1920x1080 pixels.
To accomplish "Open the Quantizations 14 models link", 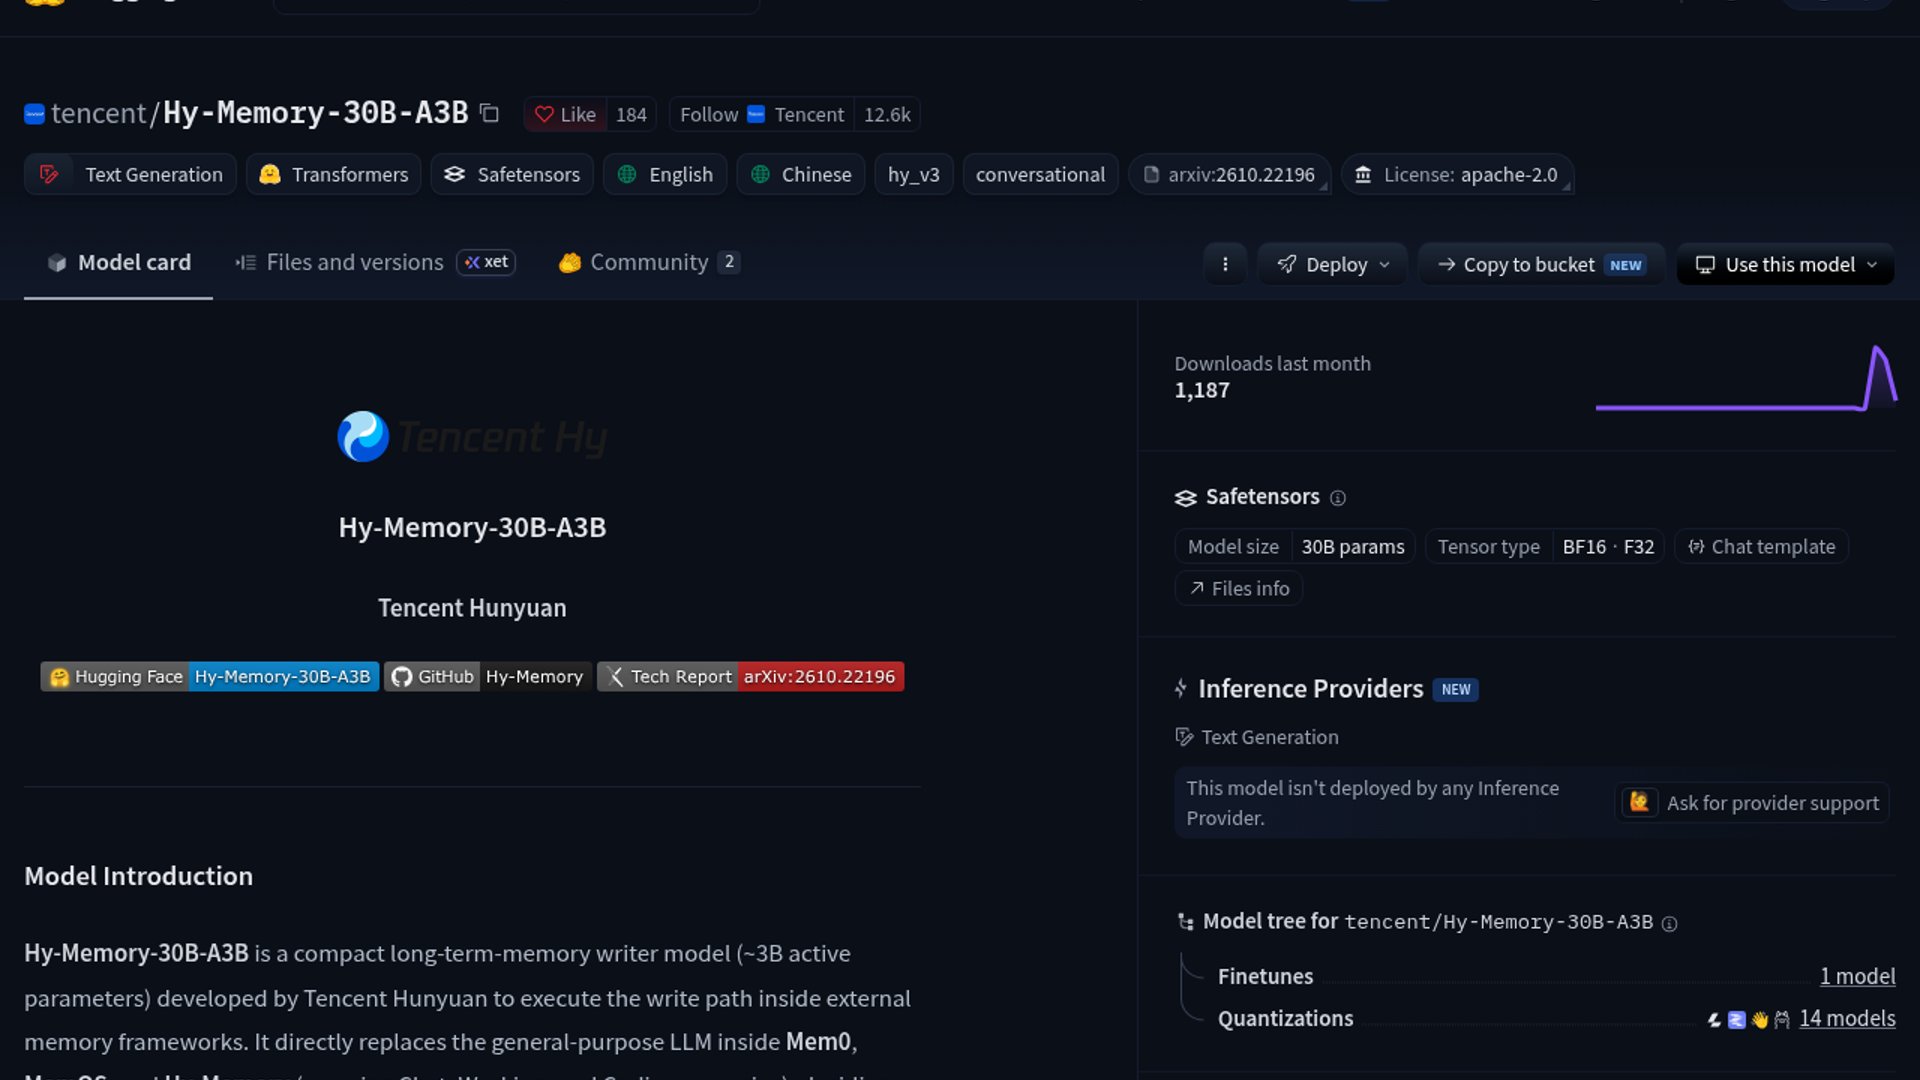I will click(x=1847, y=1018).
